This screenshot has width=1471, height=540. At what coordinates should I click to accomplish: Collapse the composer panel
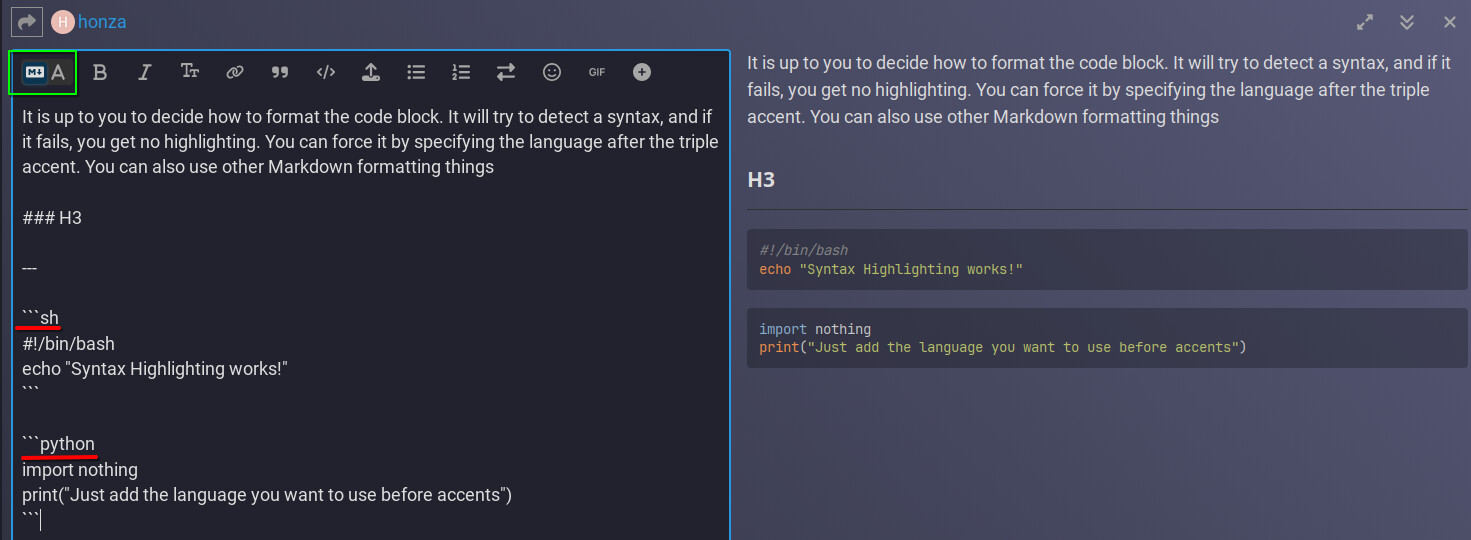click(1407, 22)
